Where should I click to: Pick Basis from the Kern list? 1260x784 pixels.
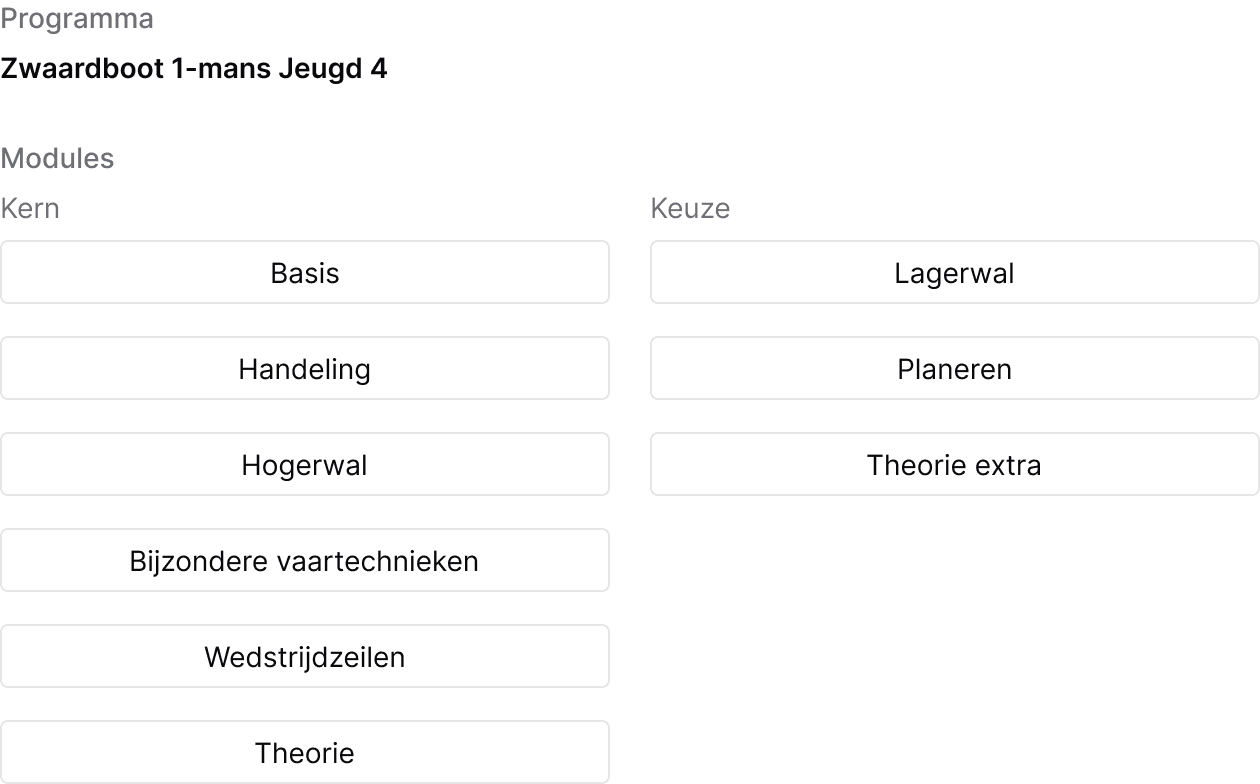click(305, 272)
